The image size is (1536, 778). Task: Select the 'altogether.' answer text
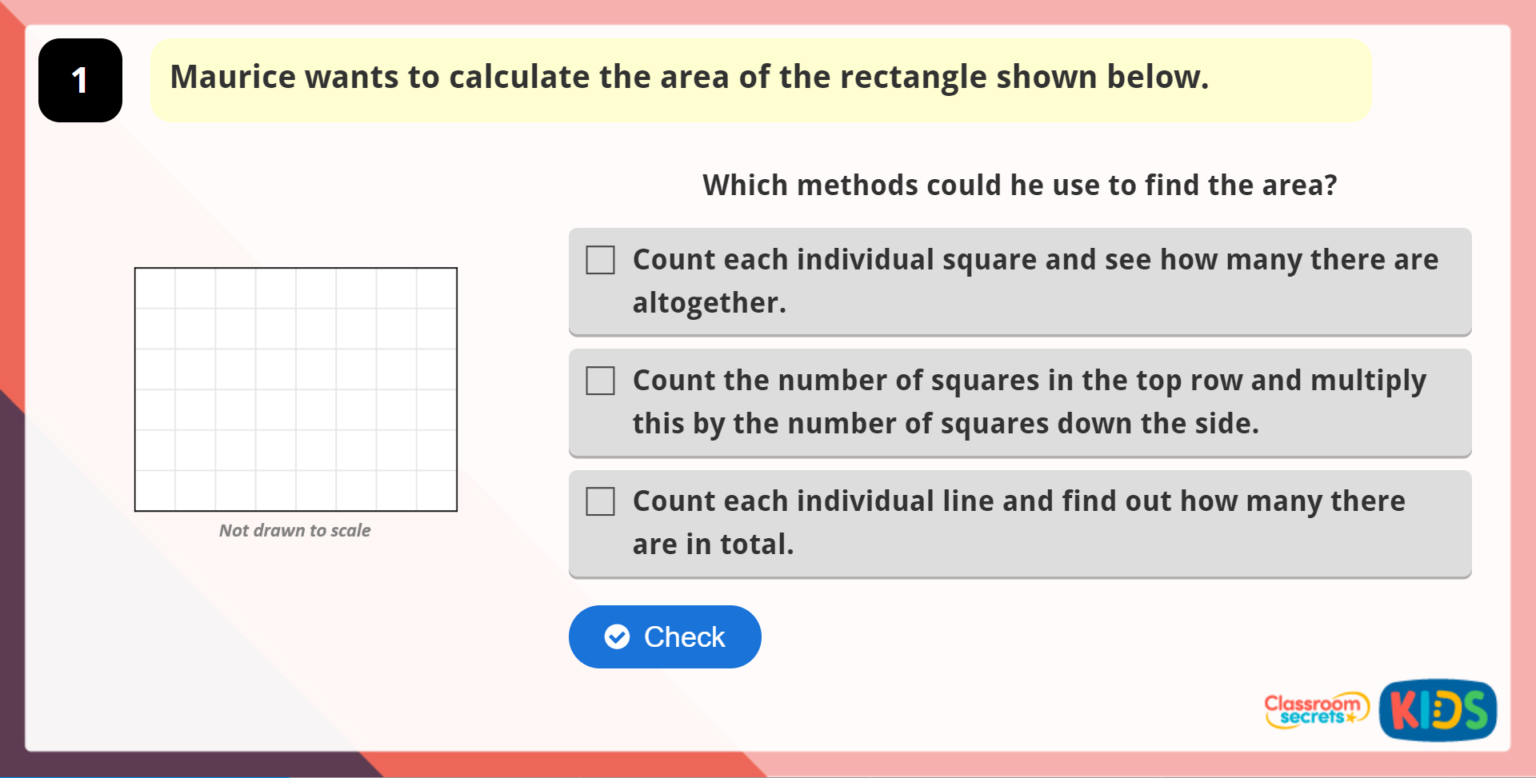pos(709,303)
